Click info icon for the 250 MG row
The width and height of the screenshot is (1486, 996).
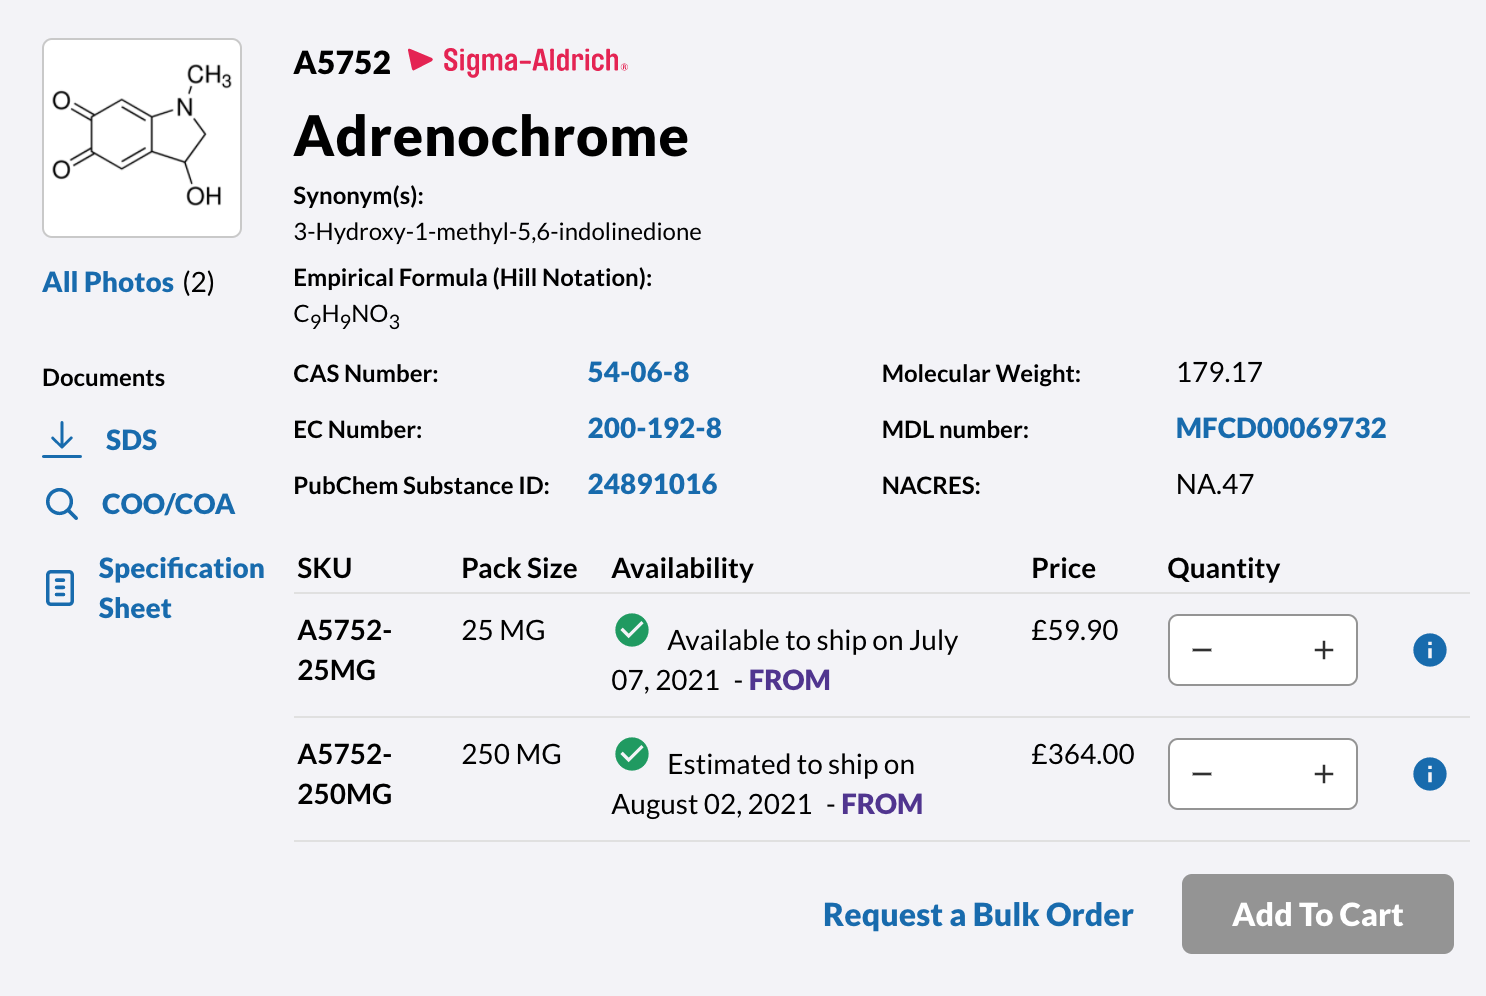pyautogui.click(x=1429, y=774)
